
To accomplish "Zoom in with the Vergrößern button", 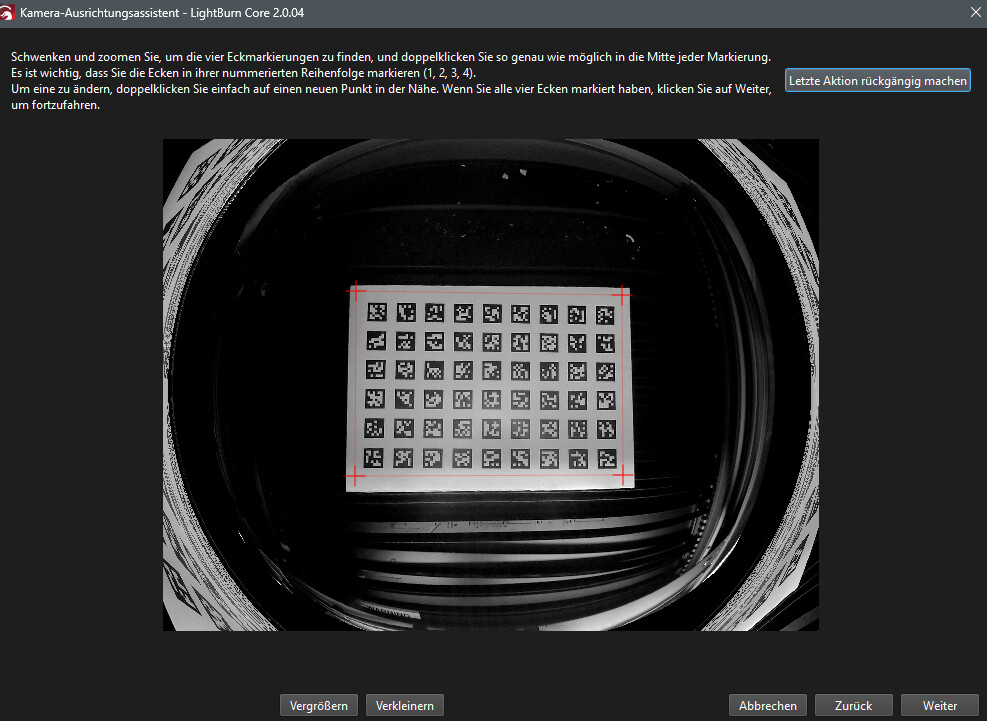I will point(319,705).
